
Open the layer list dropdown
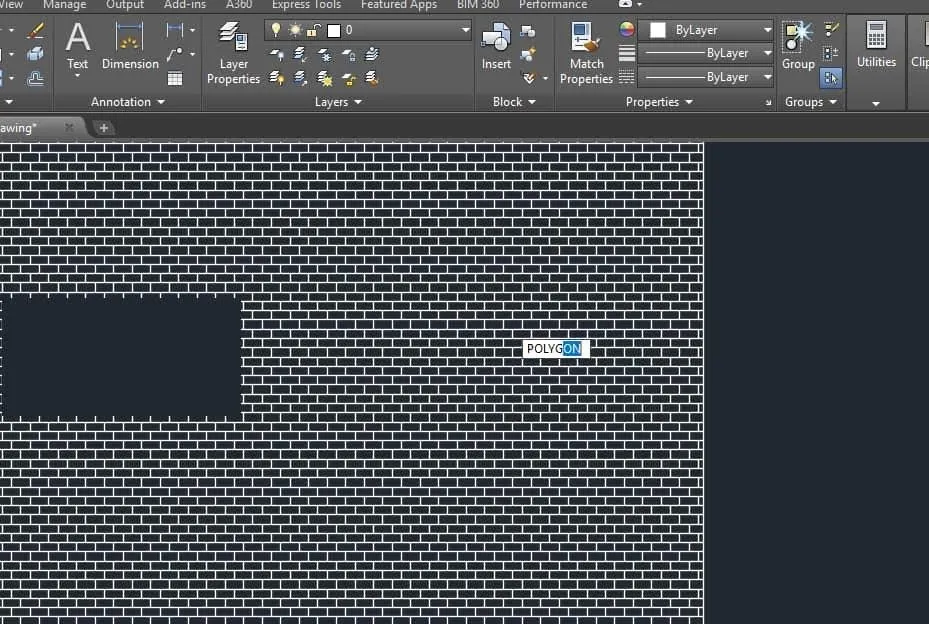click(466, 30)
